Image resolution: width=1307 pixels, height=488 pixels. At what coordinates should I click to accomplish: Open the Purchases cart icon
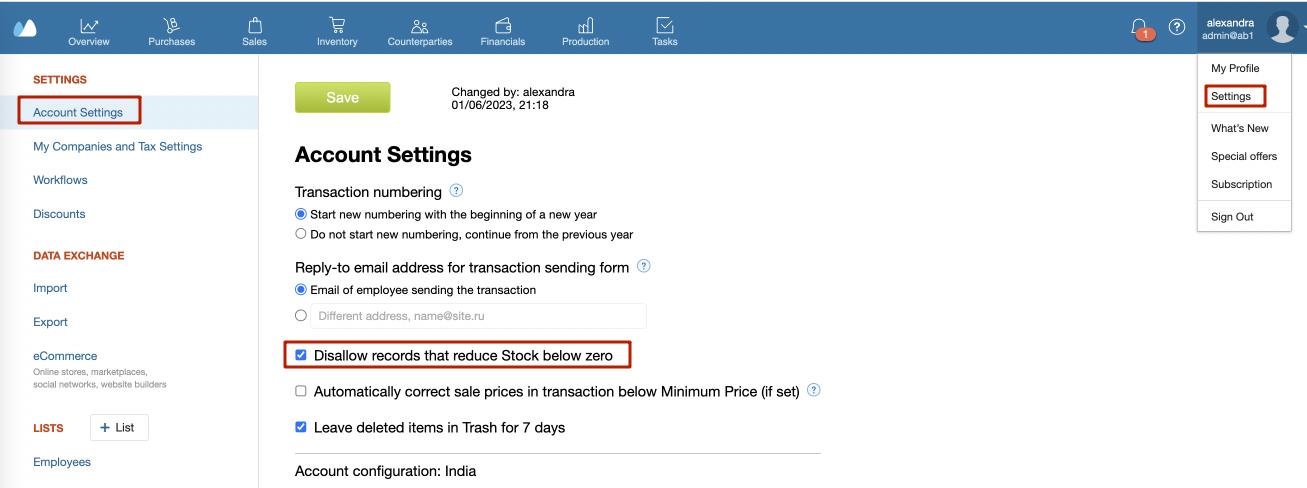coord(172,25)
